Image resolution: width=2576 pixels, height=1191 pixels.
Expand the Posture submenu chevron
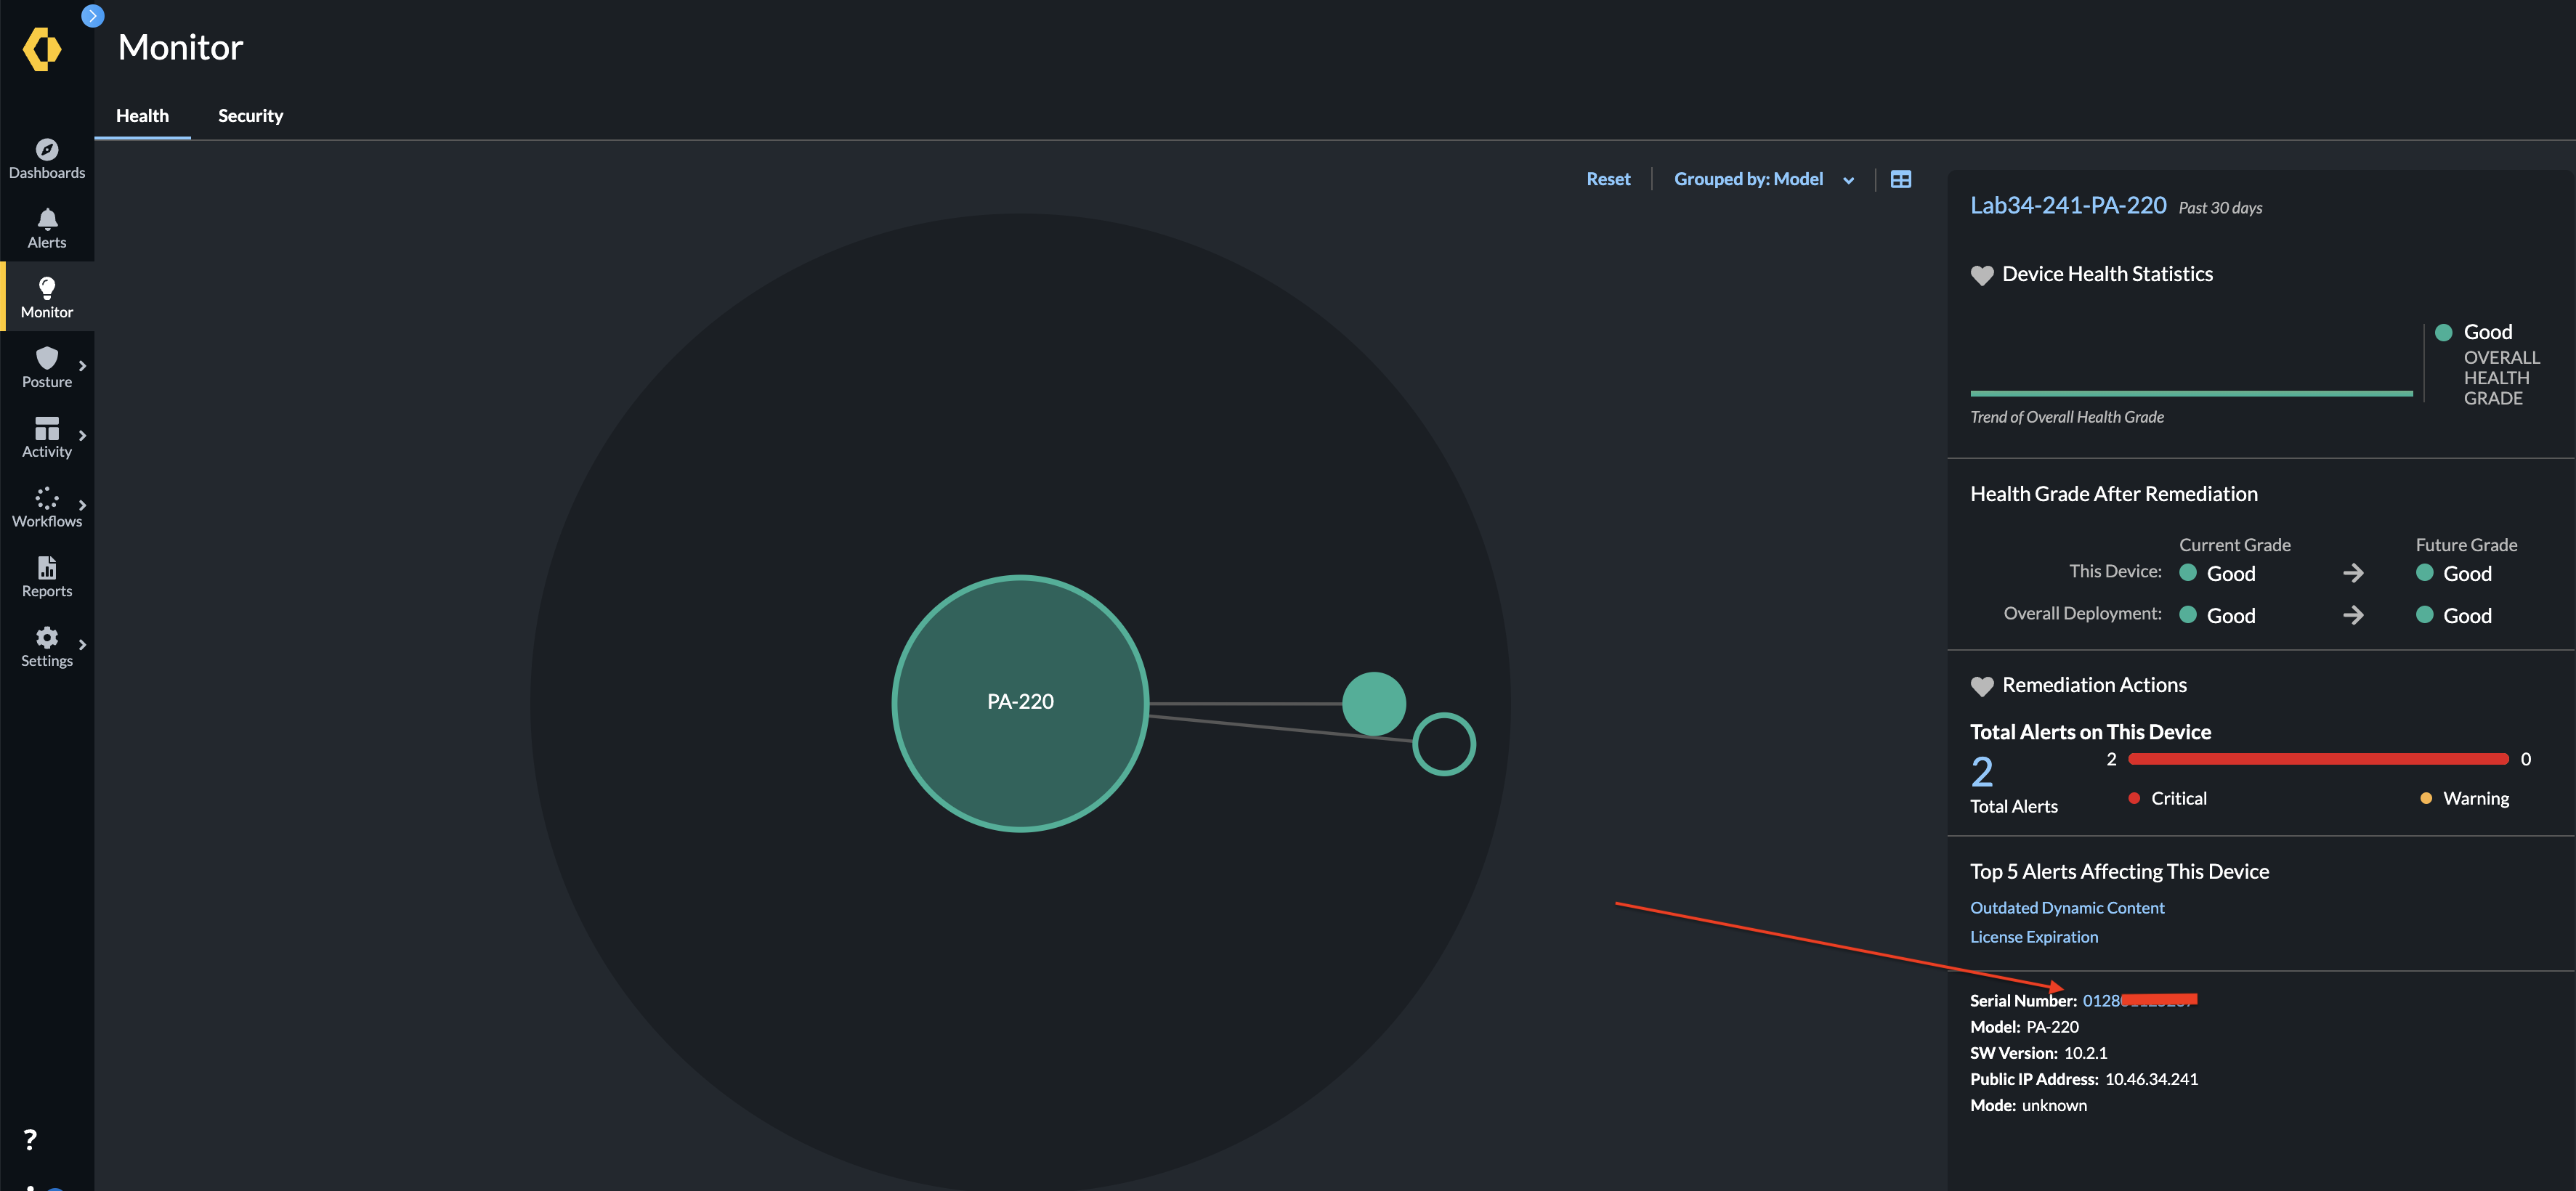pos(82,366)
